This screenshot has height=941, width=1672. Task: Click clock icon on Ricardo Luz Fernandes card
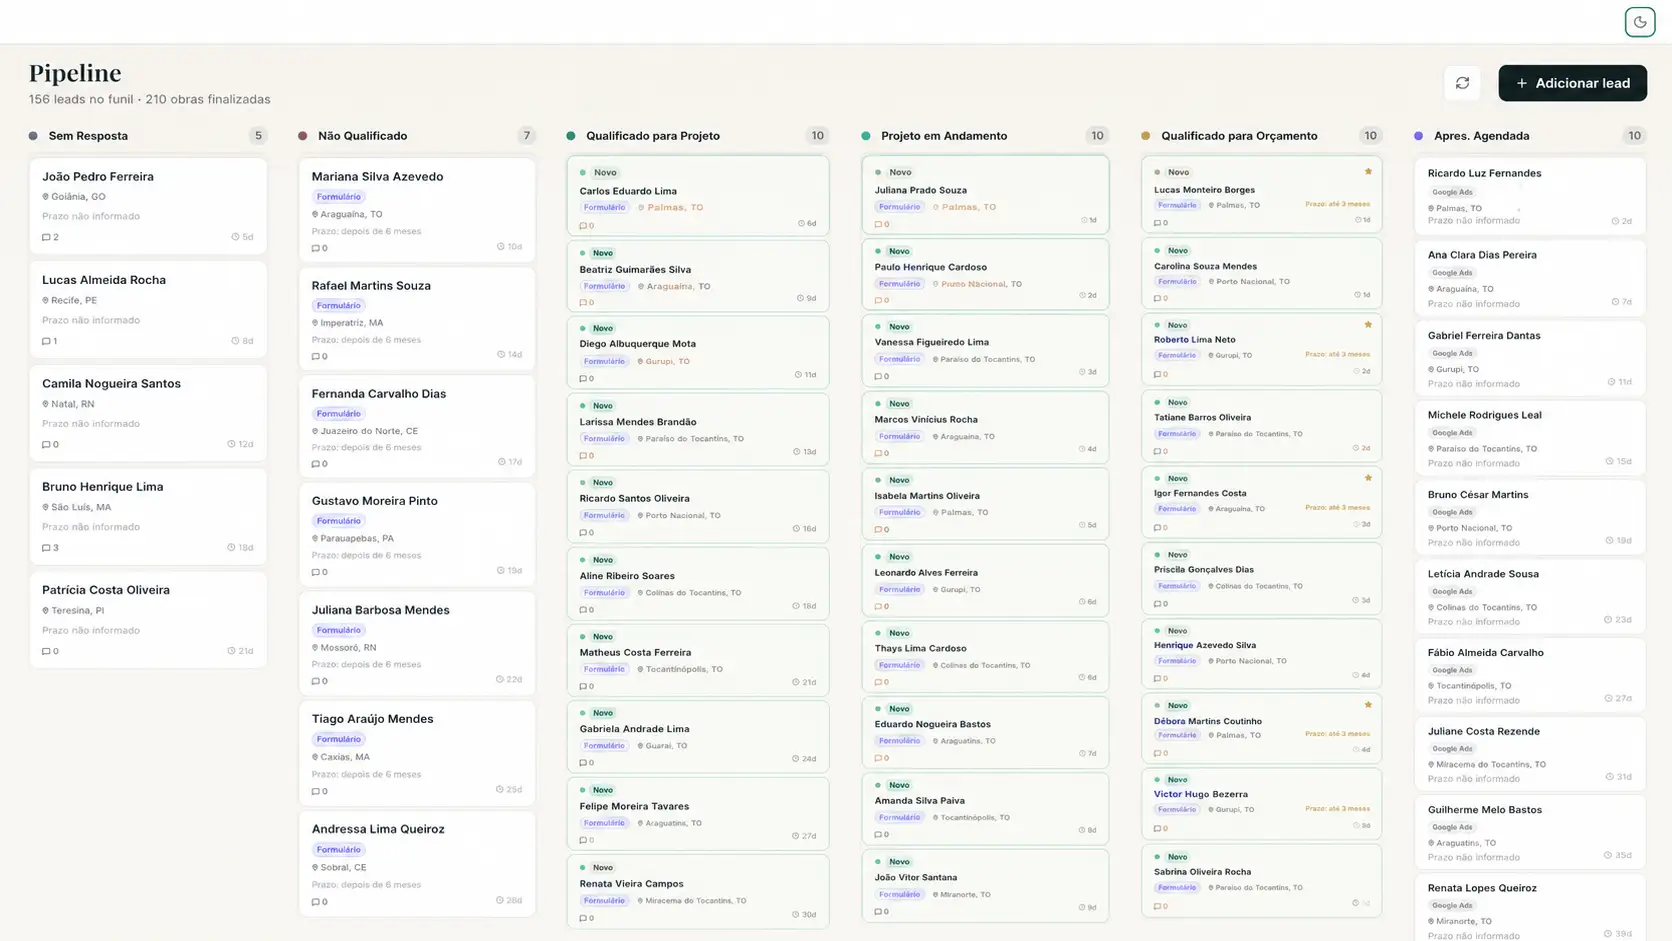1615,221
